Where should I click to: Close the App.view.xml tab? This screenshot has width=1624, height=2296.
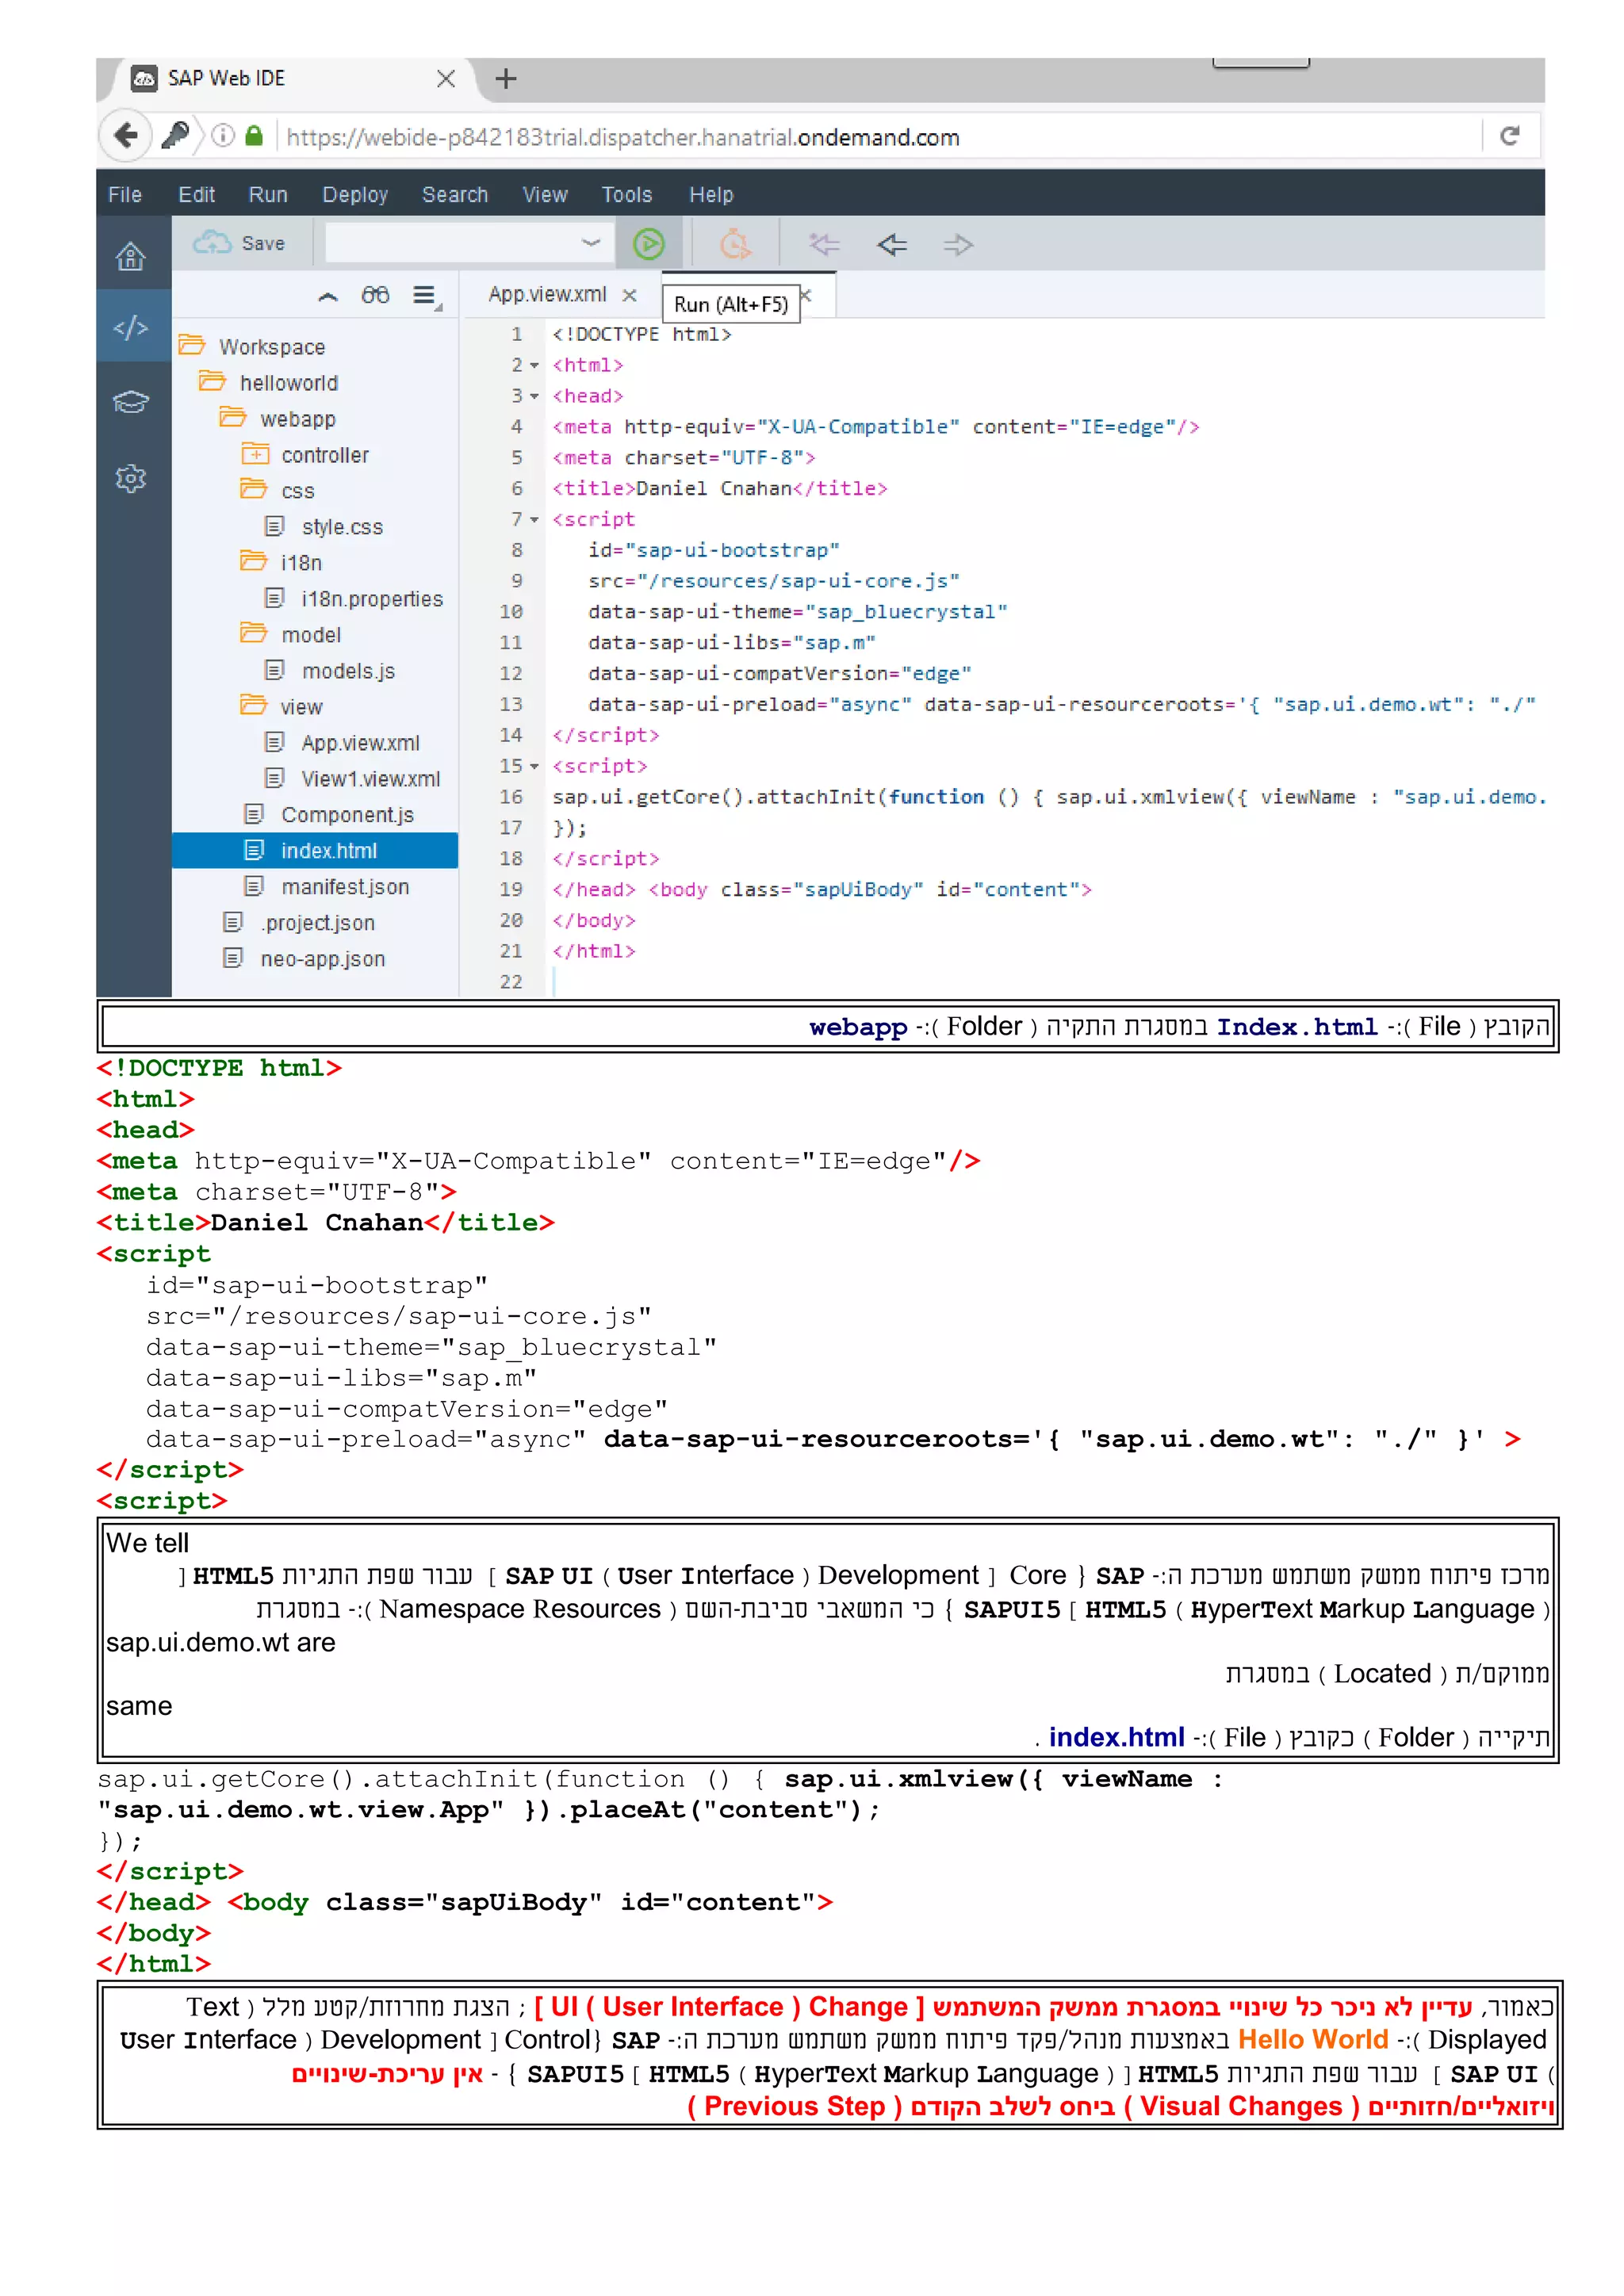point(629,295)
